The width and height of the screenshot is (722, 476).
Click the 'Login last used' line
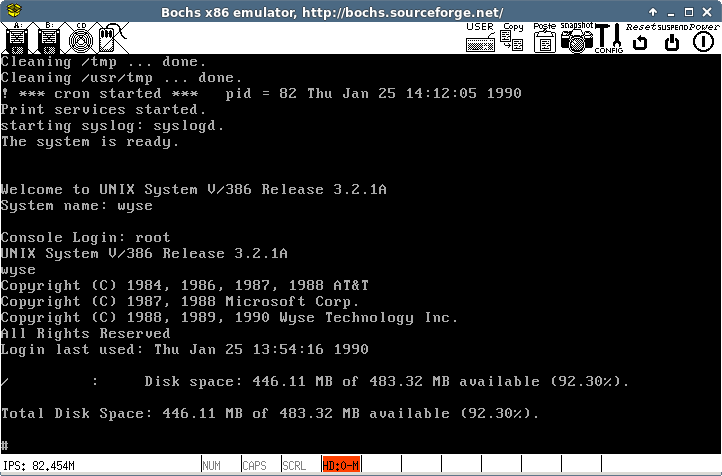pyautogui.click(x=185, y=349)
